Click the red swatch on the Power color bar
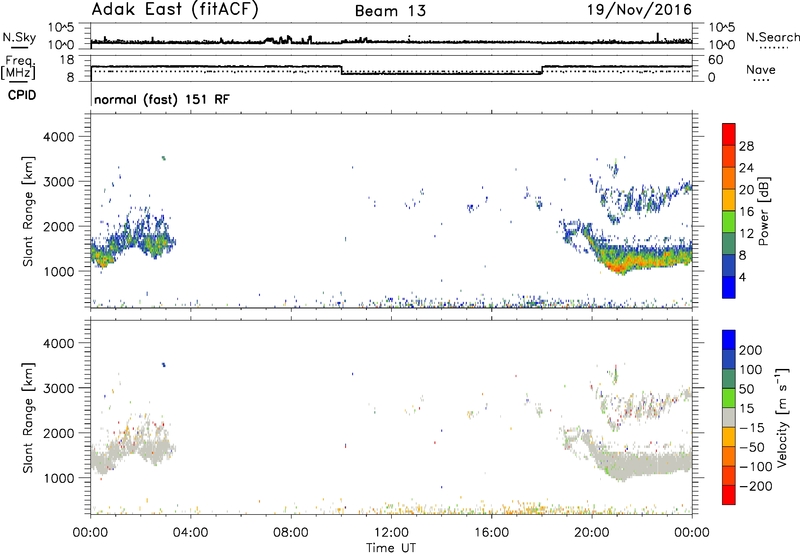This screenshot has height=554, width=800. [729, 134]
